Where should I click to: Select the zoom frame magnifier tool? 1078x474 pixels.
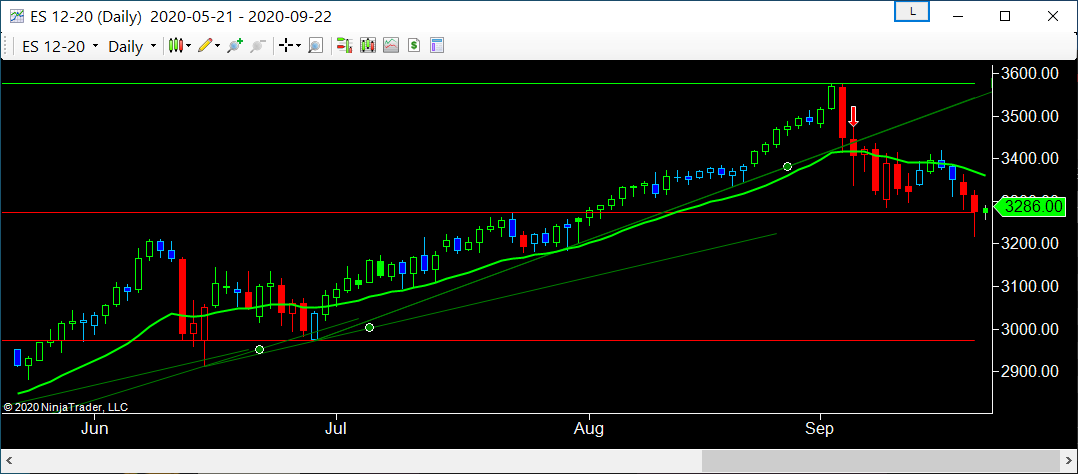tap(315, 46)
